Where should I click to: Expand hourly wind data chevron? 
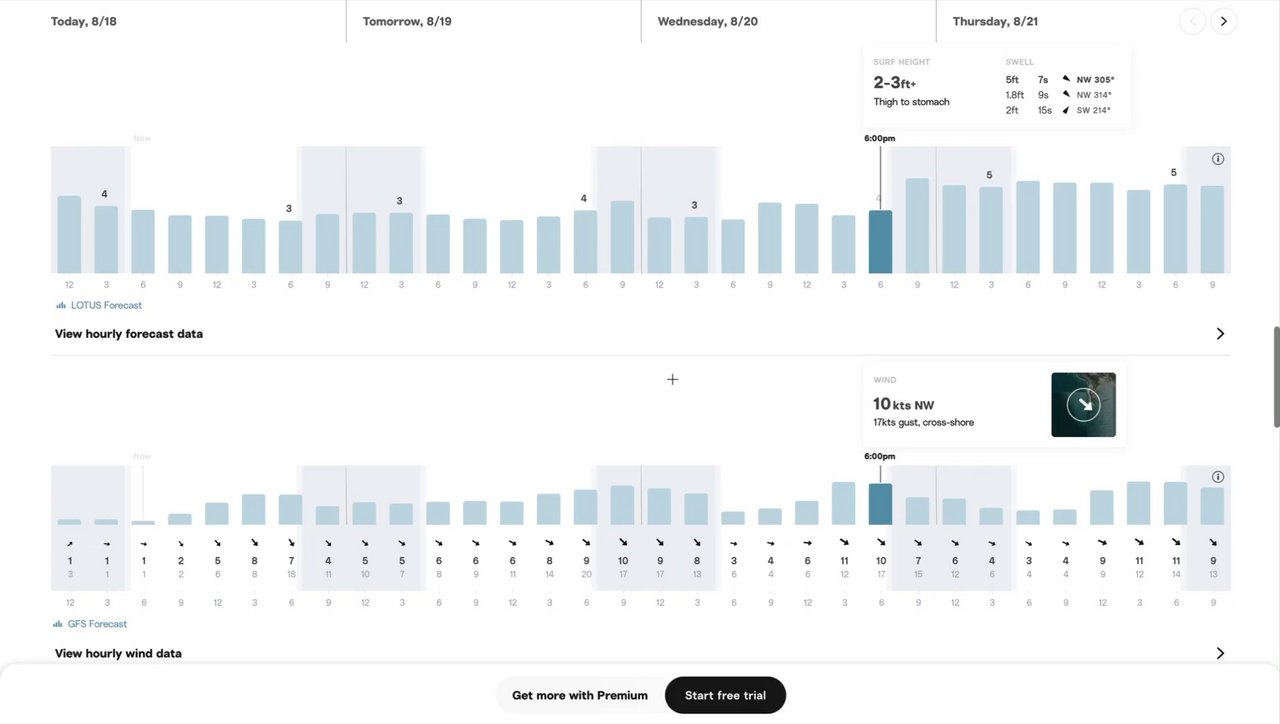click(1220, 653)
